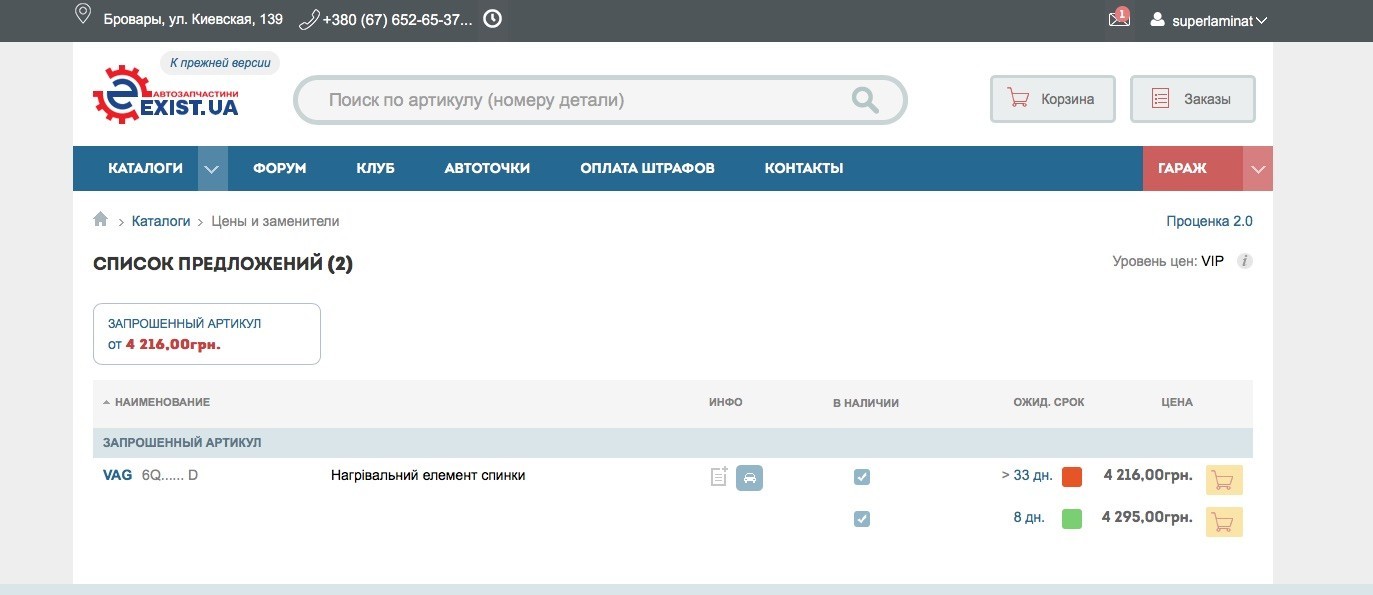Viewport: 1373px width, 595px height.
Task: Go to Оплата штрафов section
Action: tap(647, 168)
